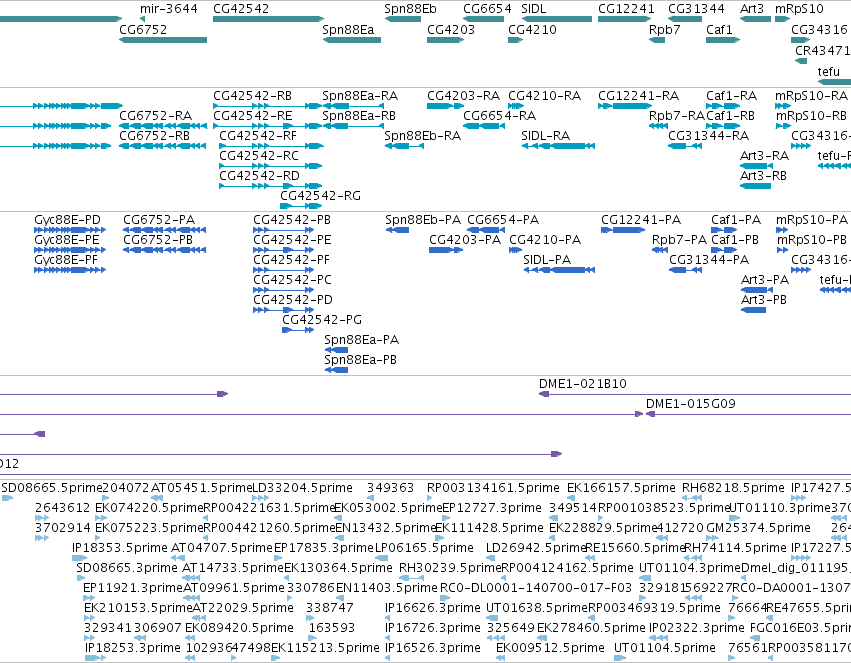The height and width of the screenshot is (663, 851).
Task: Click transcript CG12241-RA label
Action: [x=638, y=95]
